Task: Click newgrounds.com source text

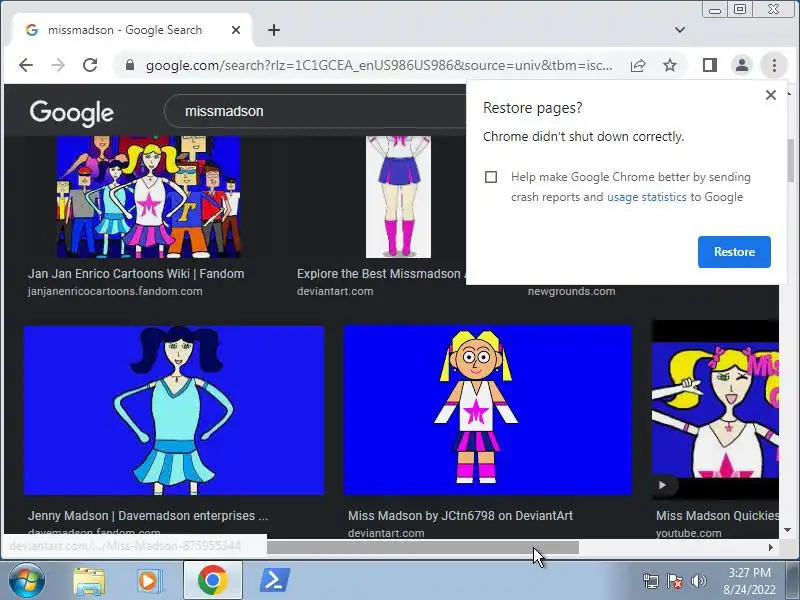Action: pos(571,291)
